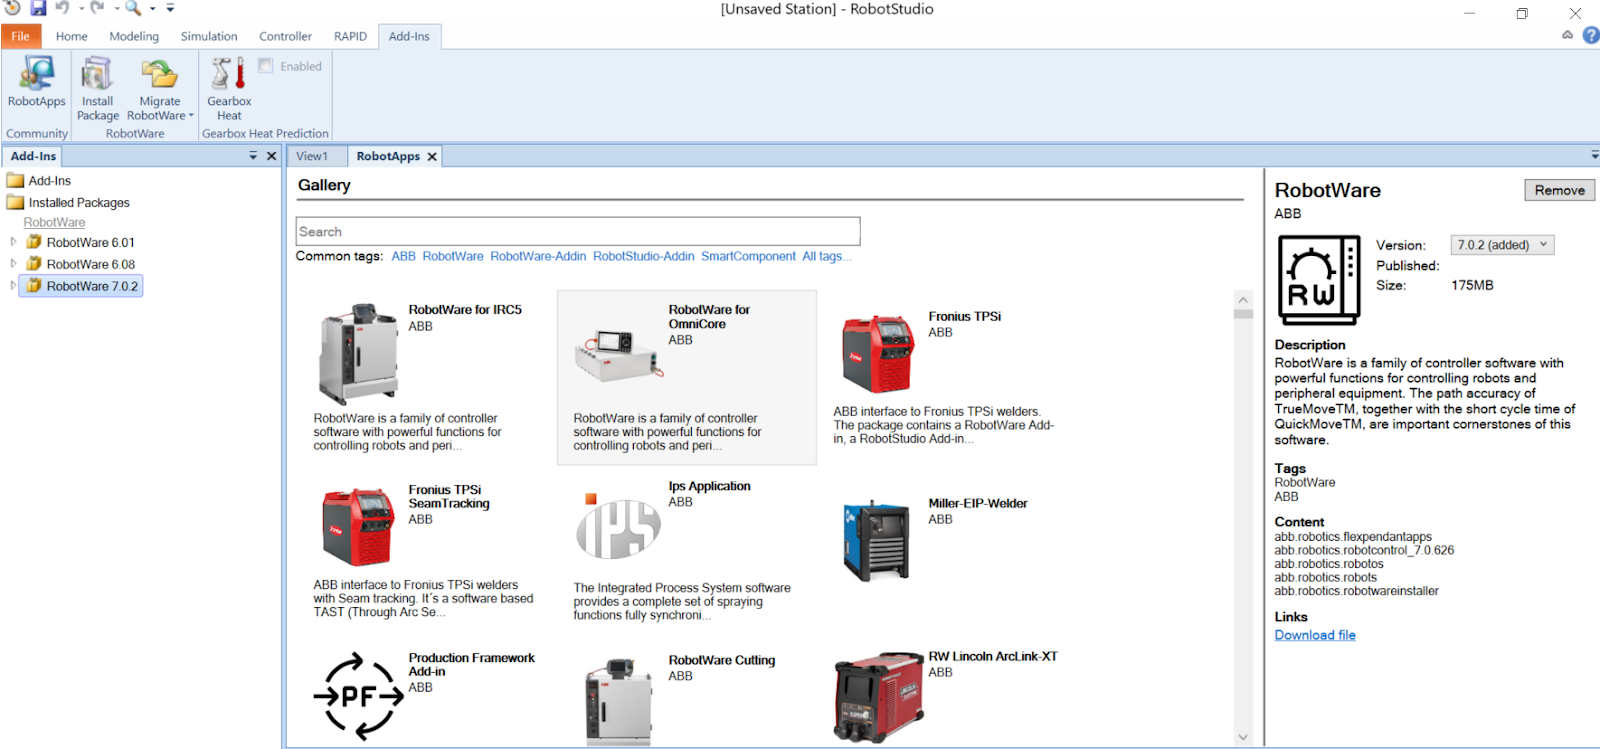1600x749 pixels.
Task: Close the Add-Ins side panel
Action: [x=271, y=156]
